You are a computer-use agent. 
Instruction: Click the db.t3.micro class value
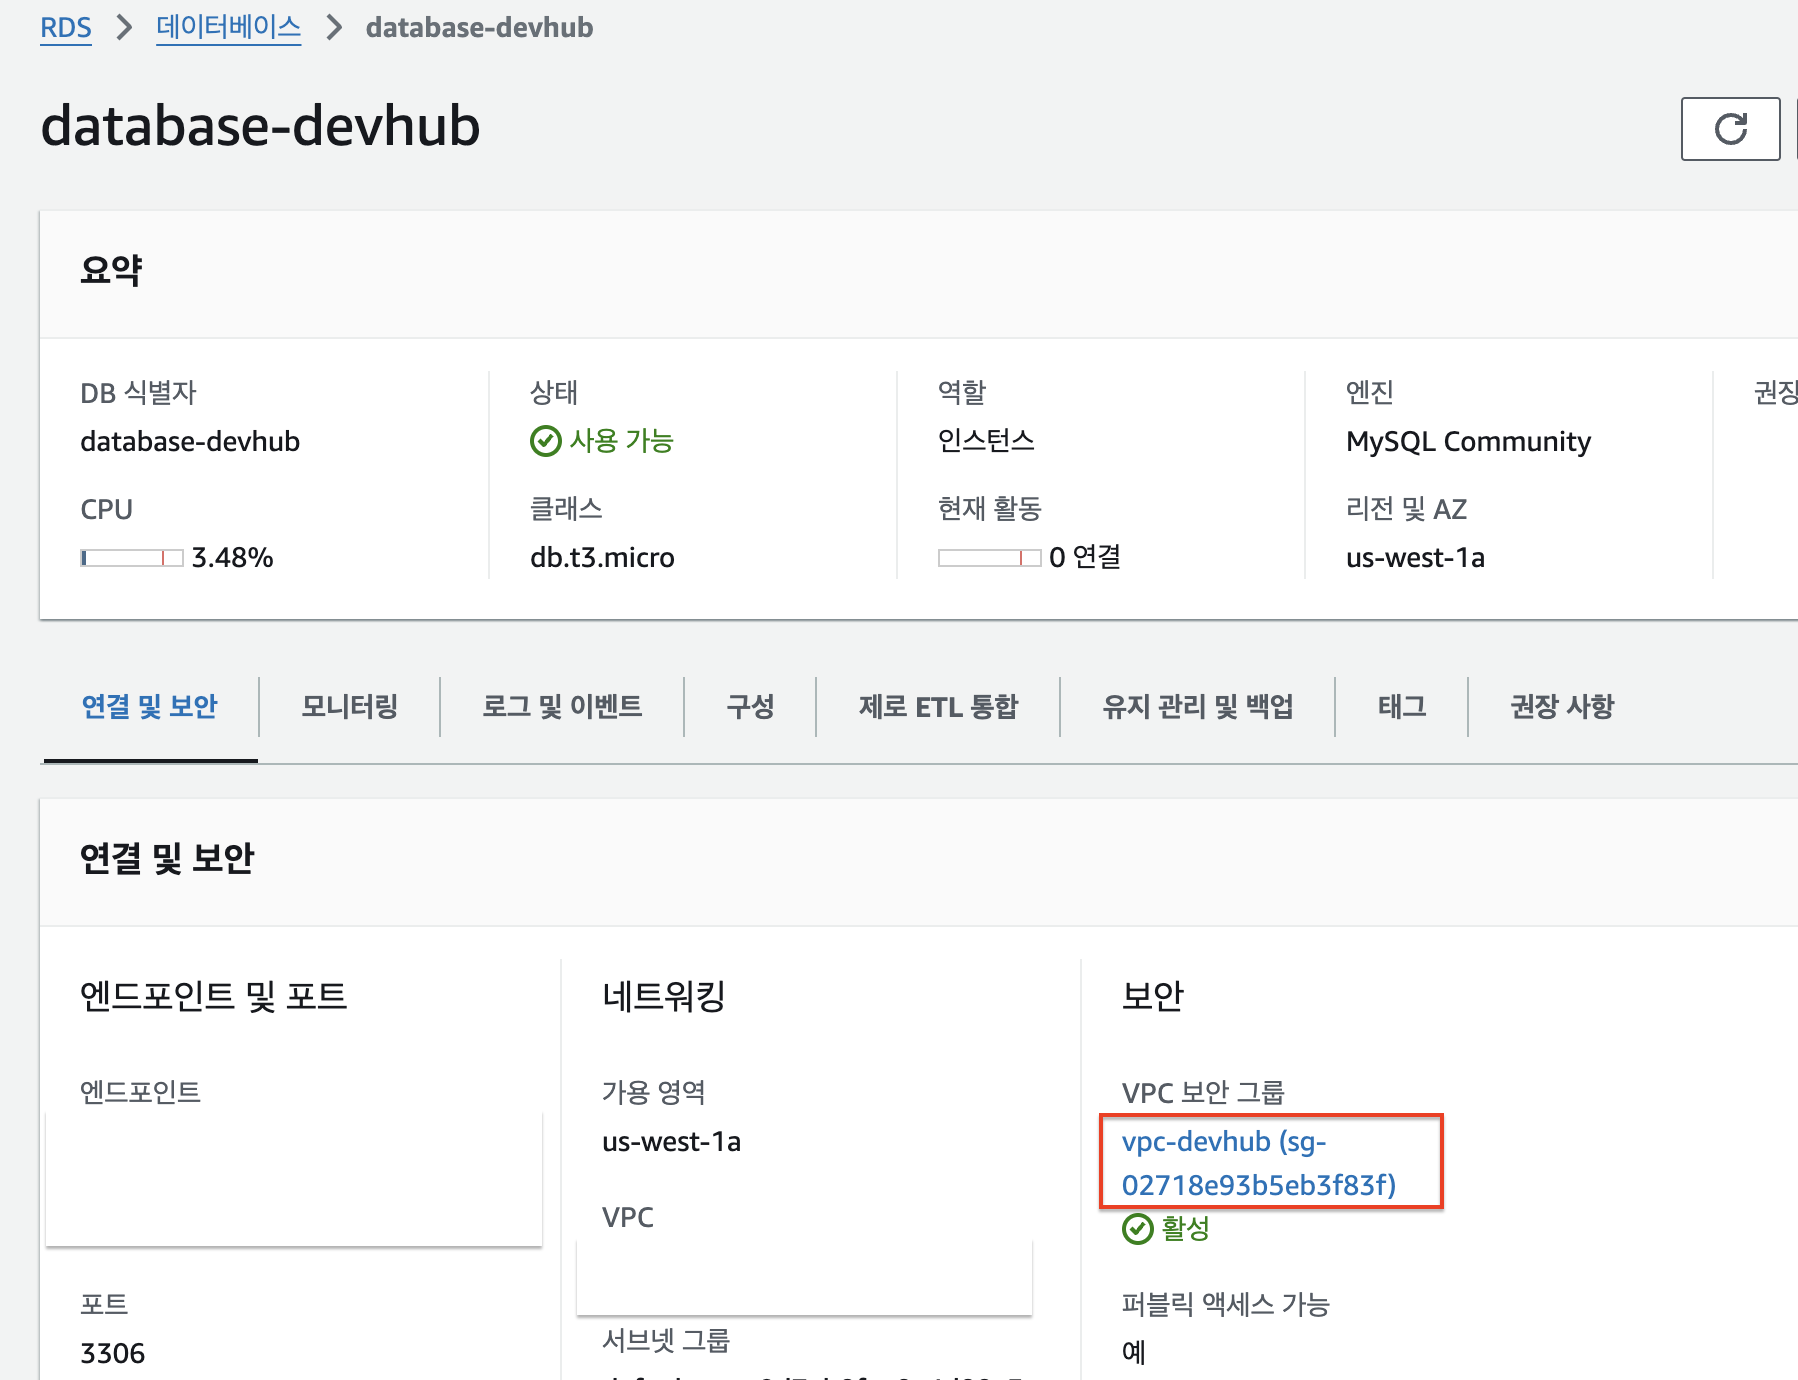tap(602, 558)
